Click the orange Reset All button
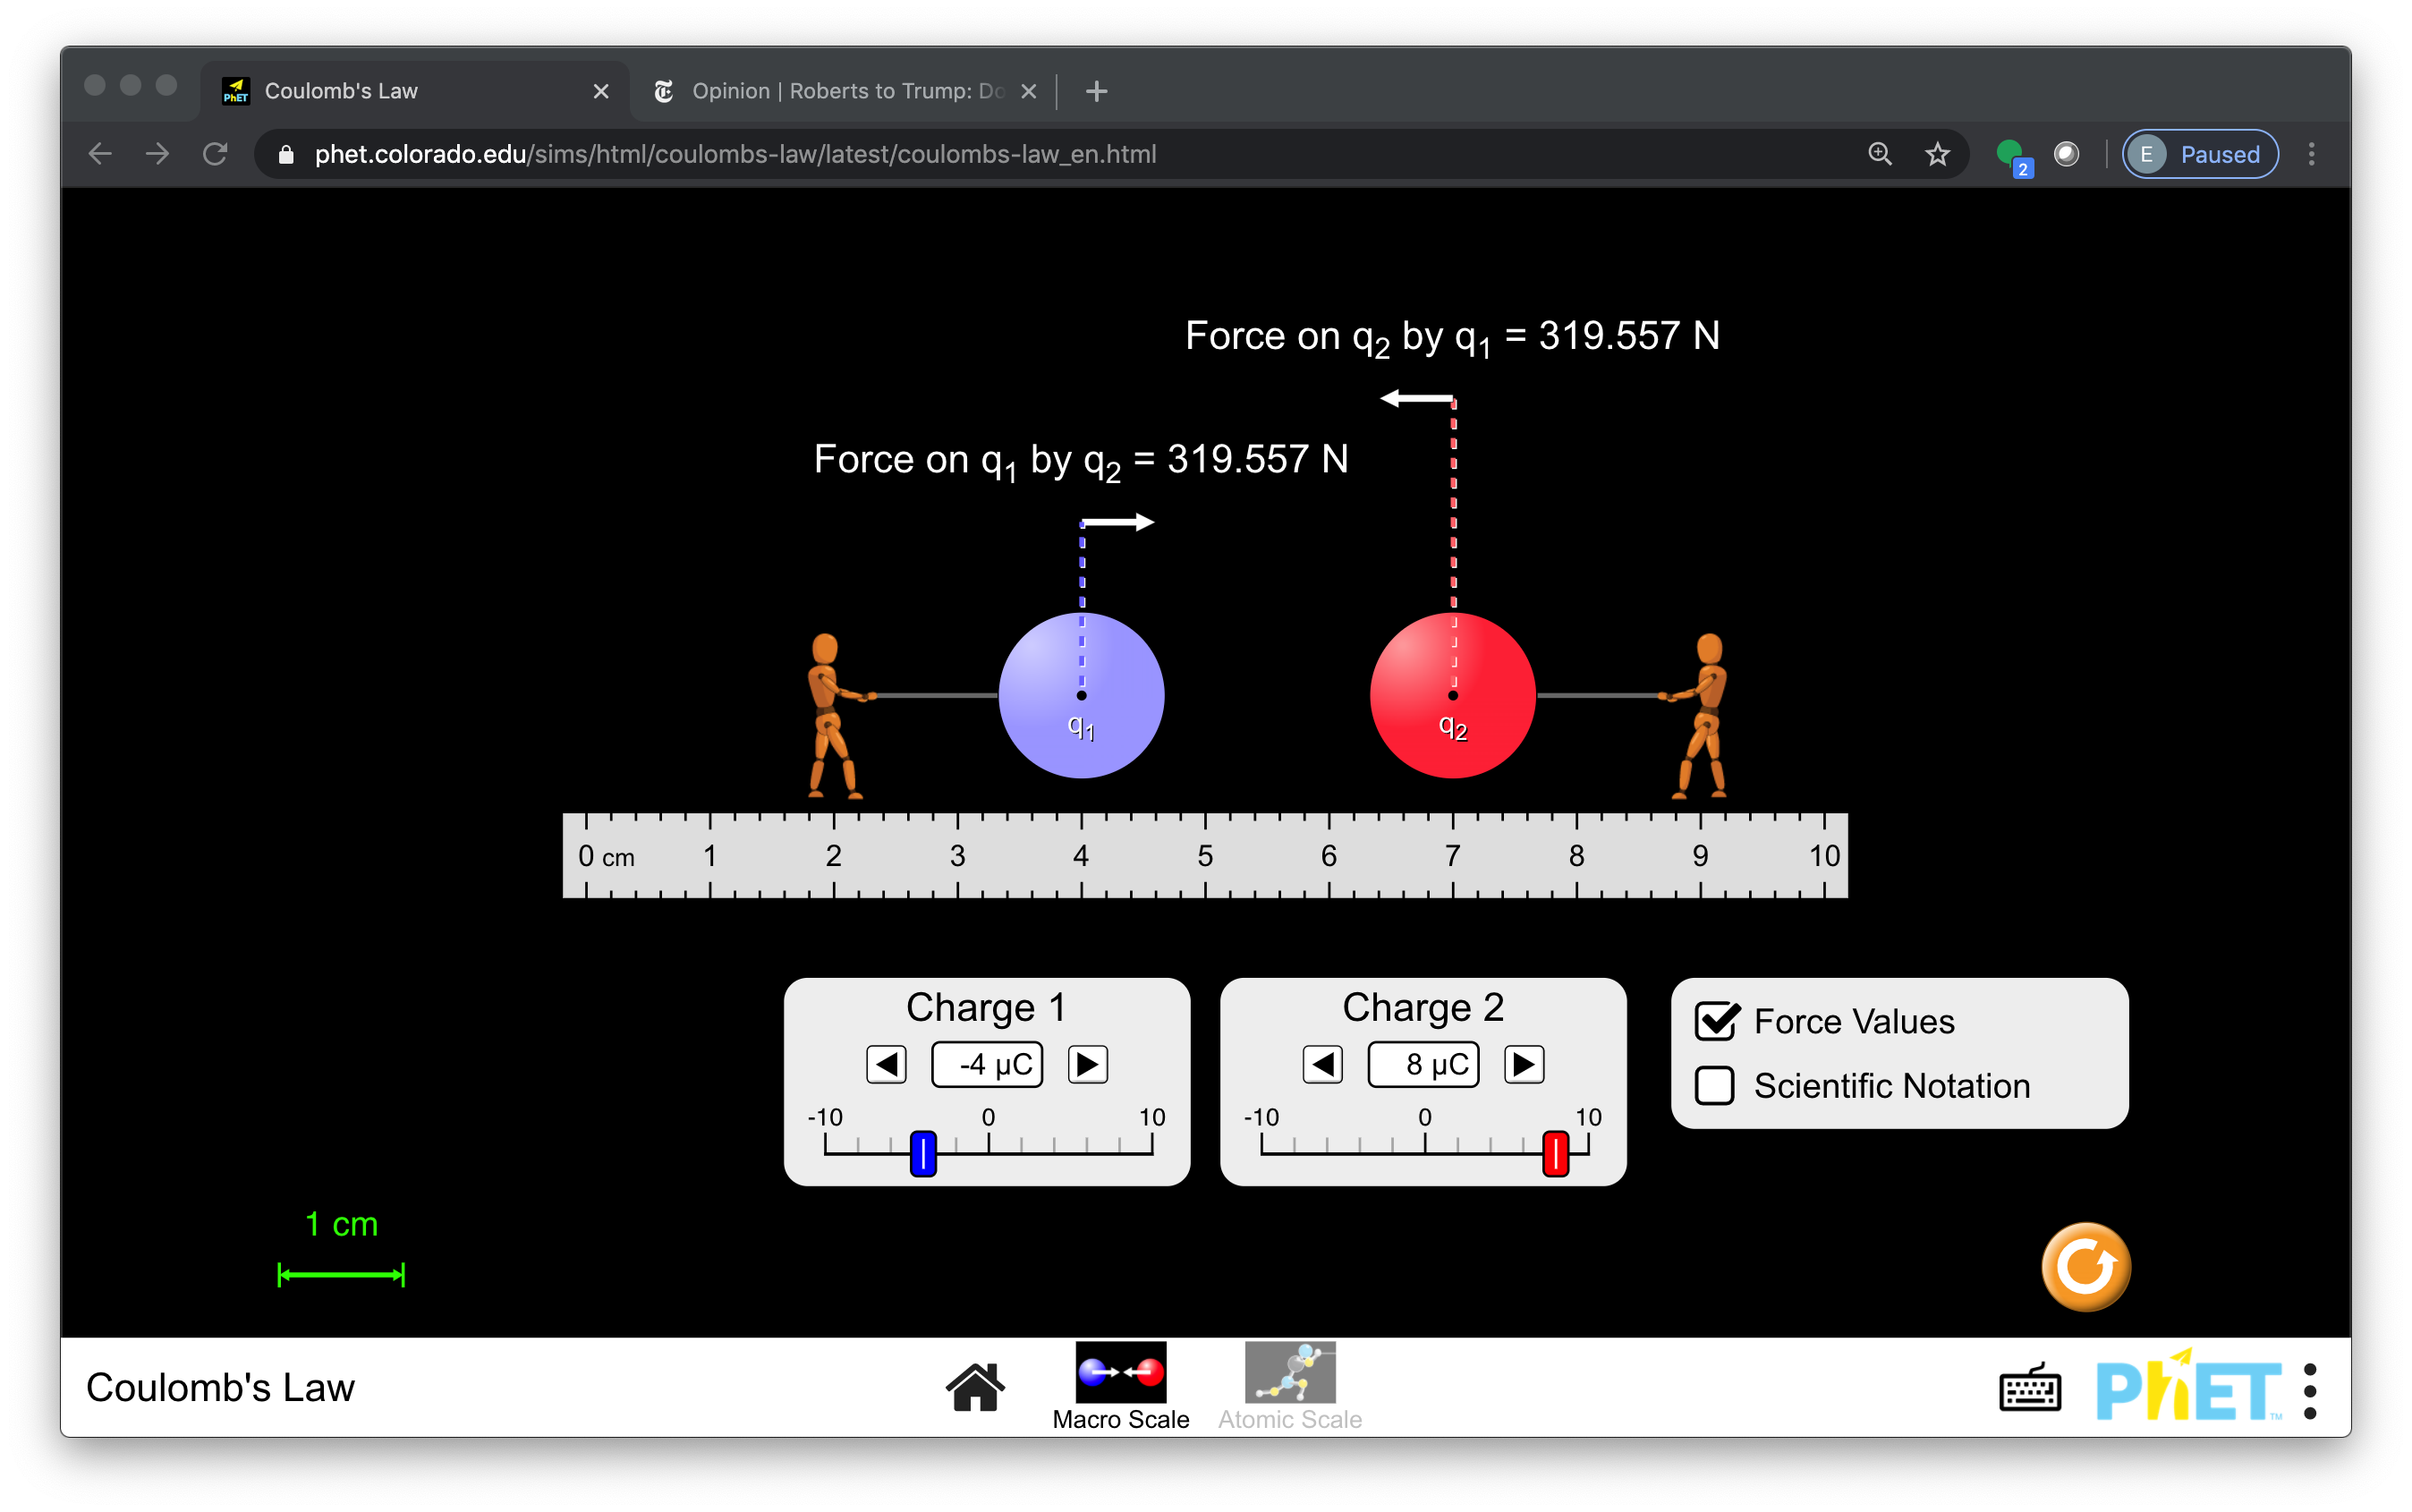Screen dimensions: 2412x1512 tap(2085, 1266)
